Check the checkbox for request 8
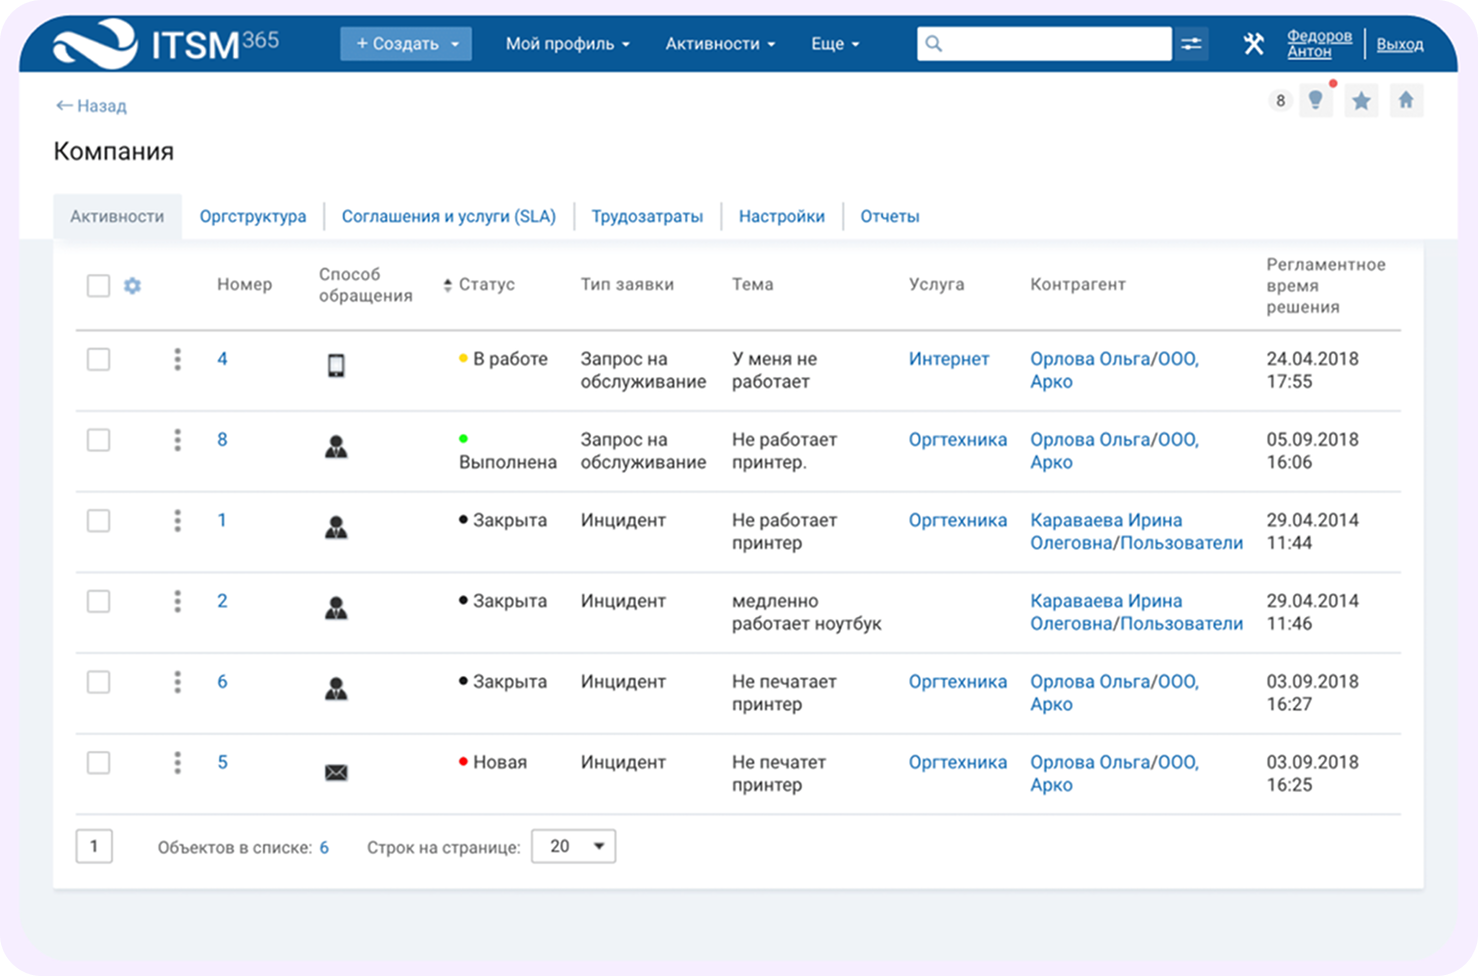The height and width of the screenshot is (976, 1478). click(x=98, y=440)
